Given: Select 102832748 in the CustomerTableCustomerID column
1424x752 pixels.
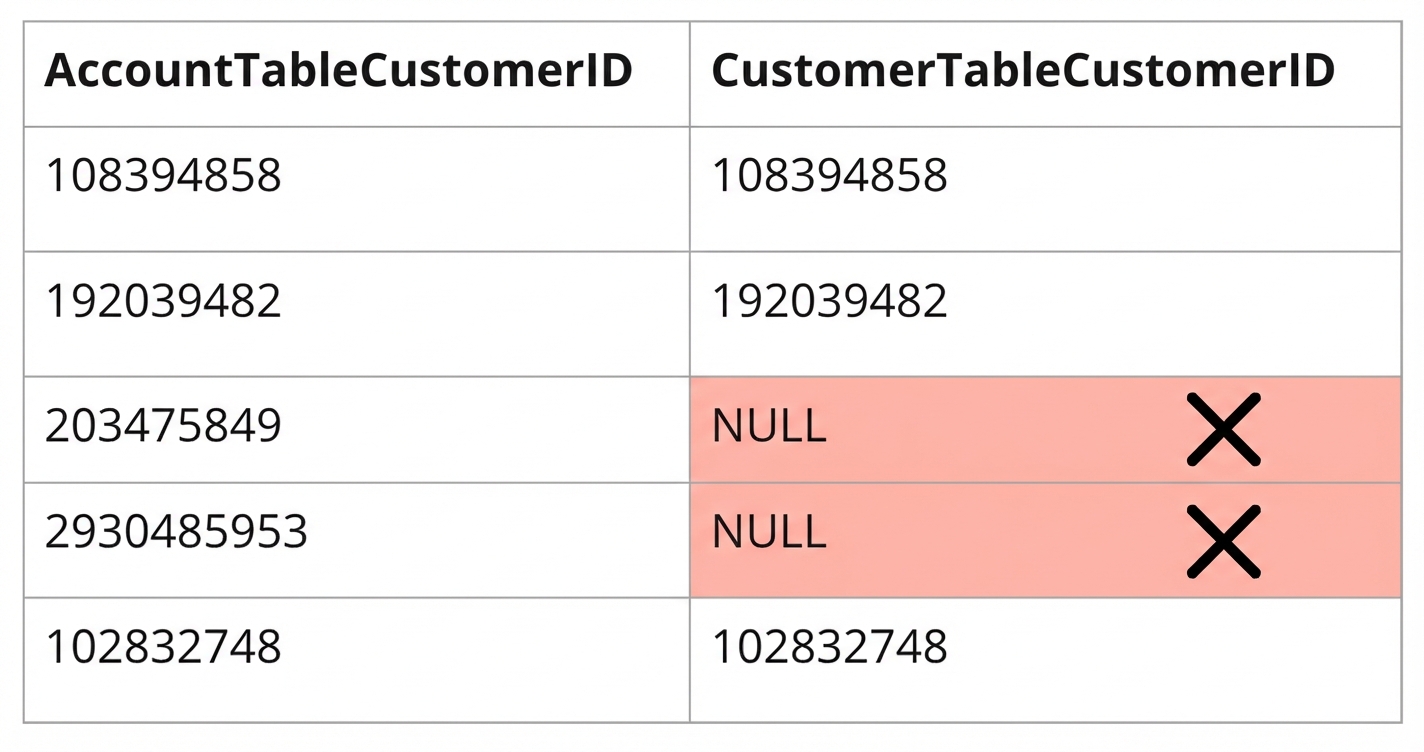Looking at the screenshot, I should pos(829,647).
